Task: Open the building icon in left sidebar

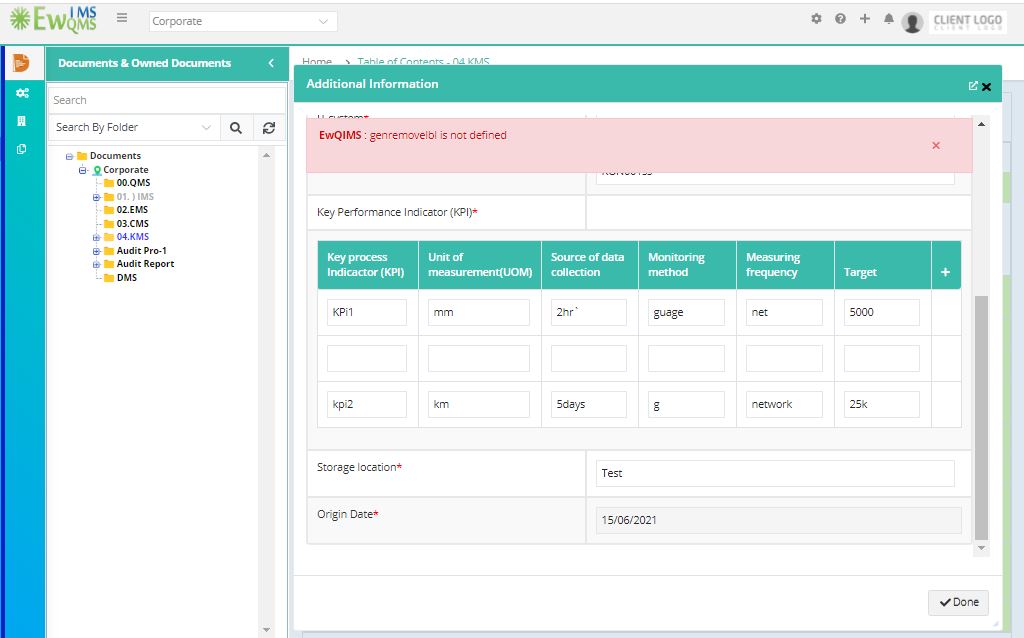Action: pyautogui.click(x=22, y=121)
